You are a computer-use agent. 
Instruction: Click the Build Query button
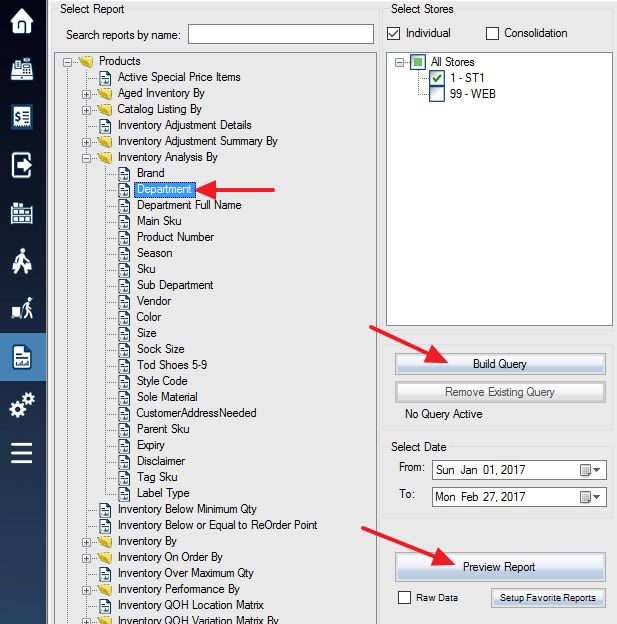[x=500, y=364]
